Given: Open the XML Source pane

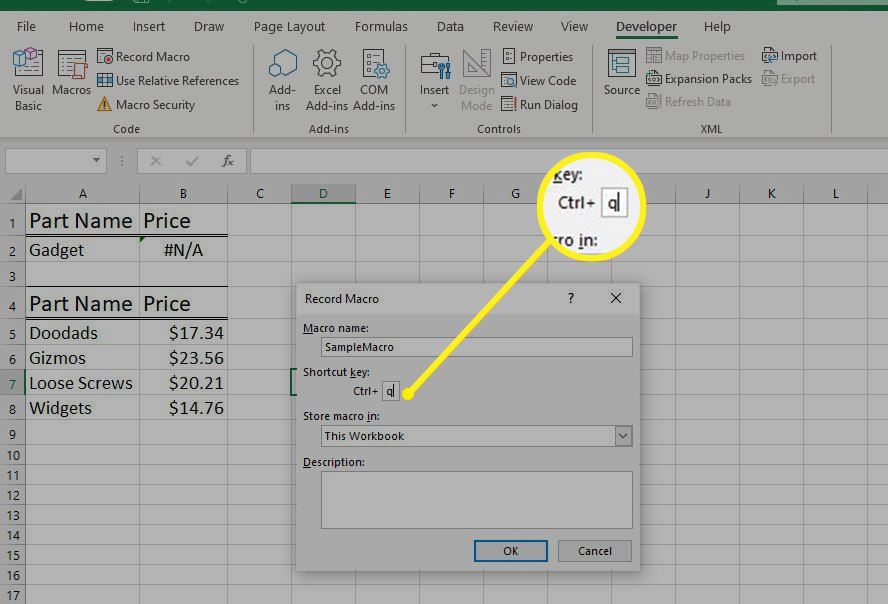Looking at the screenshot, I should click(621, 72).
